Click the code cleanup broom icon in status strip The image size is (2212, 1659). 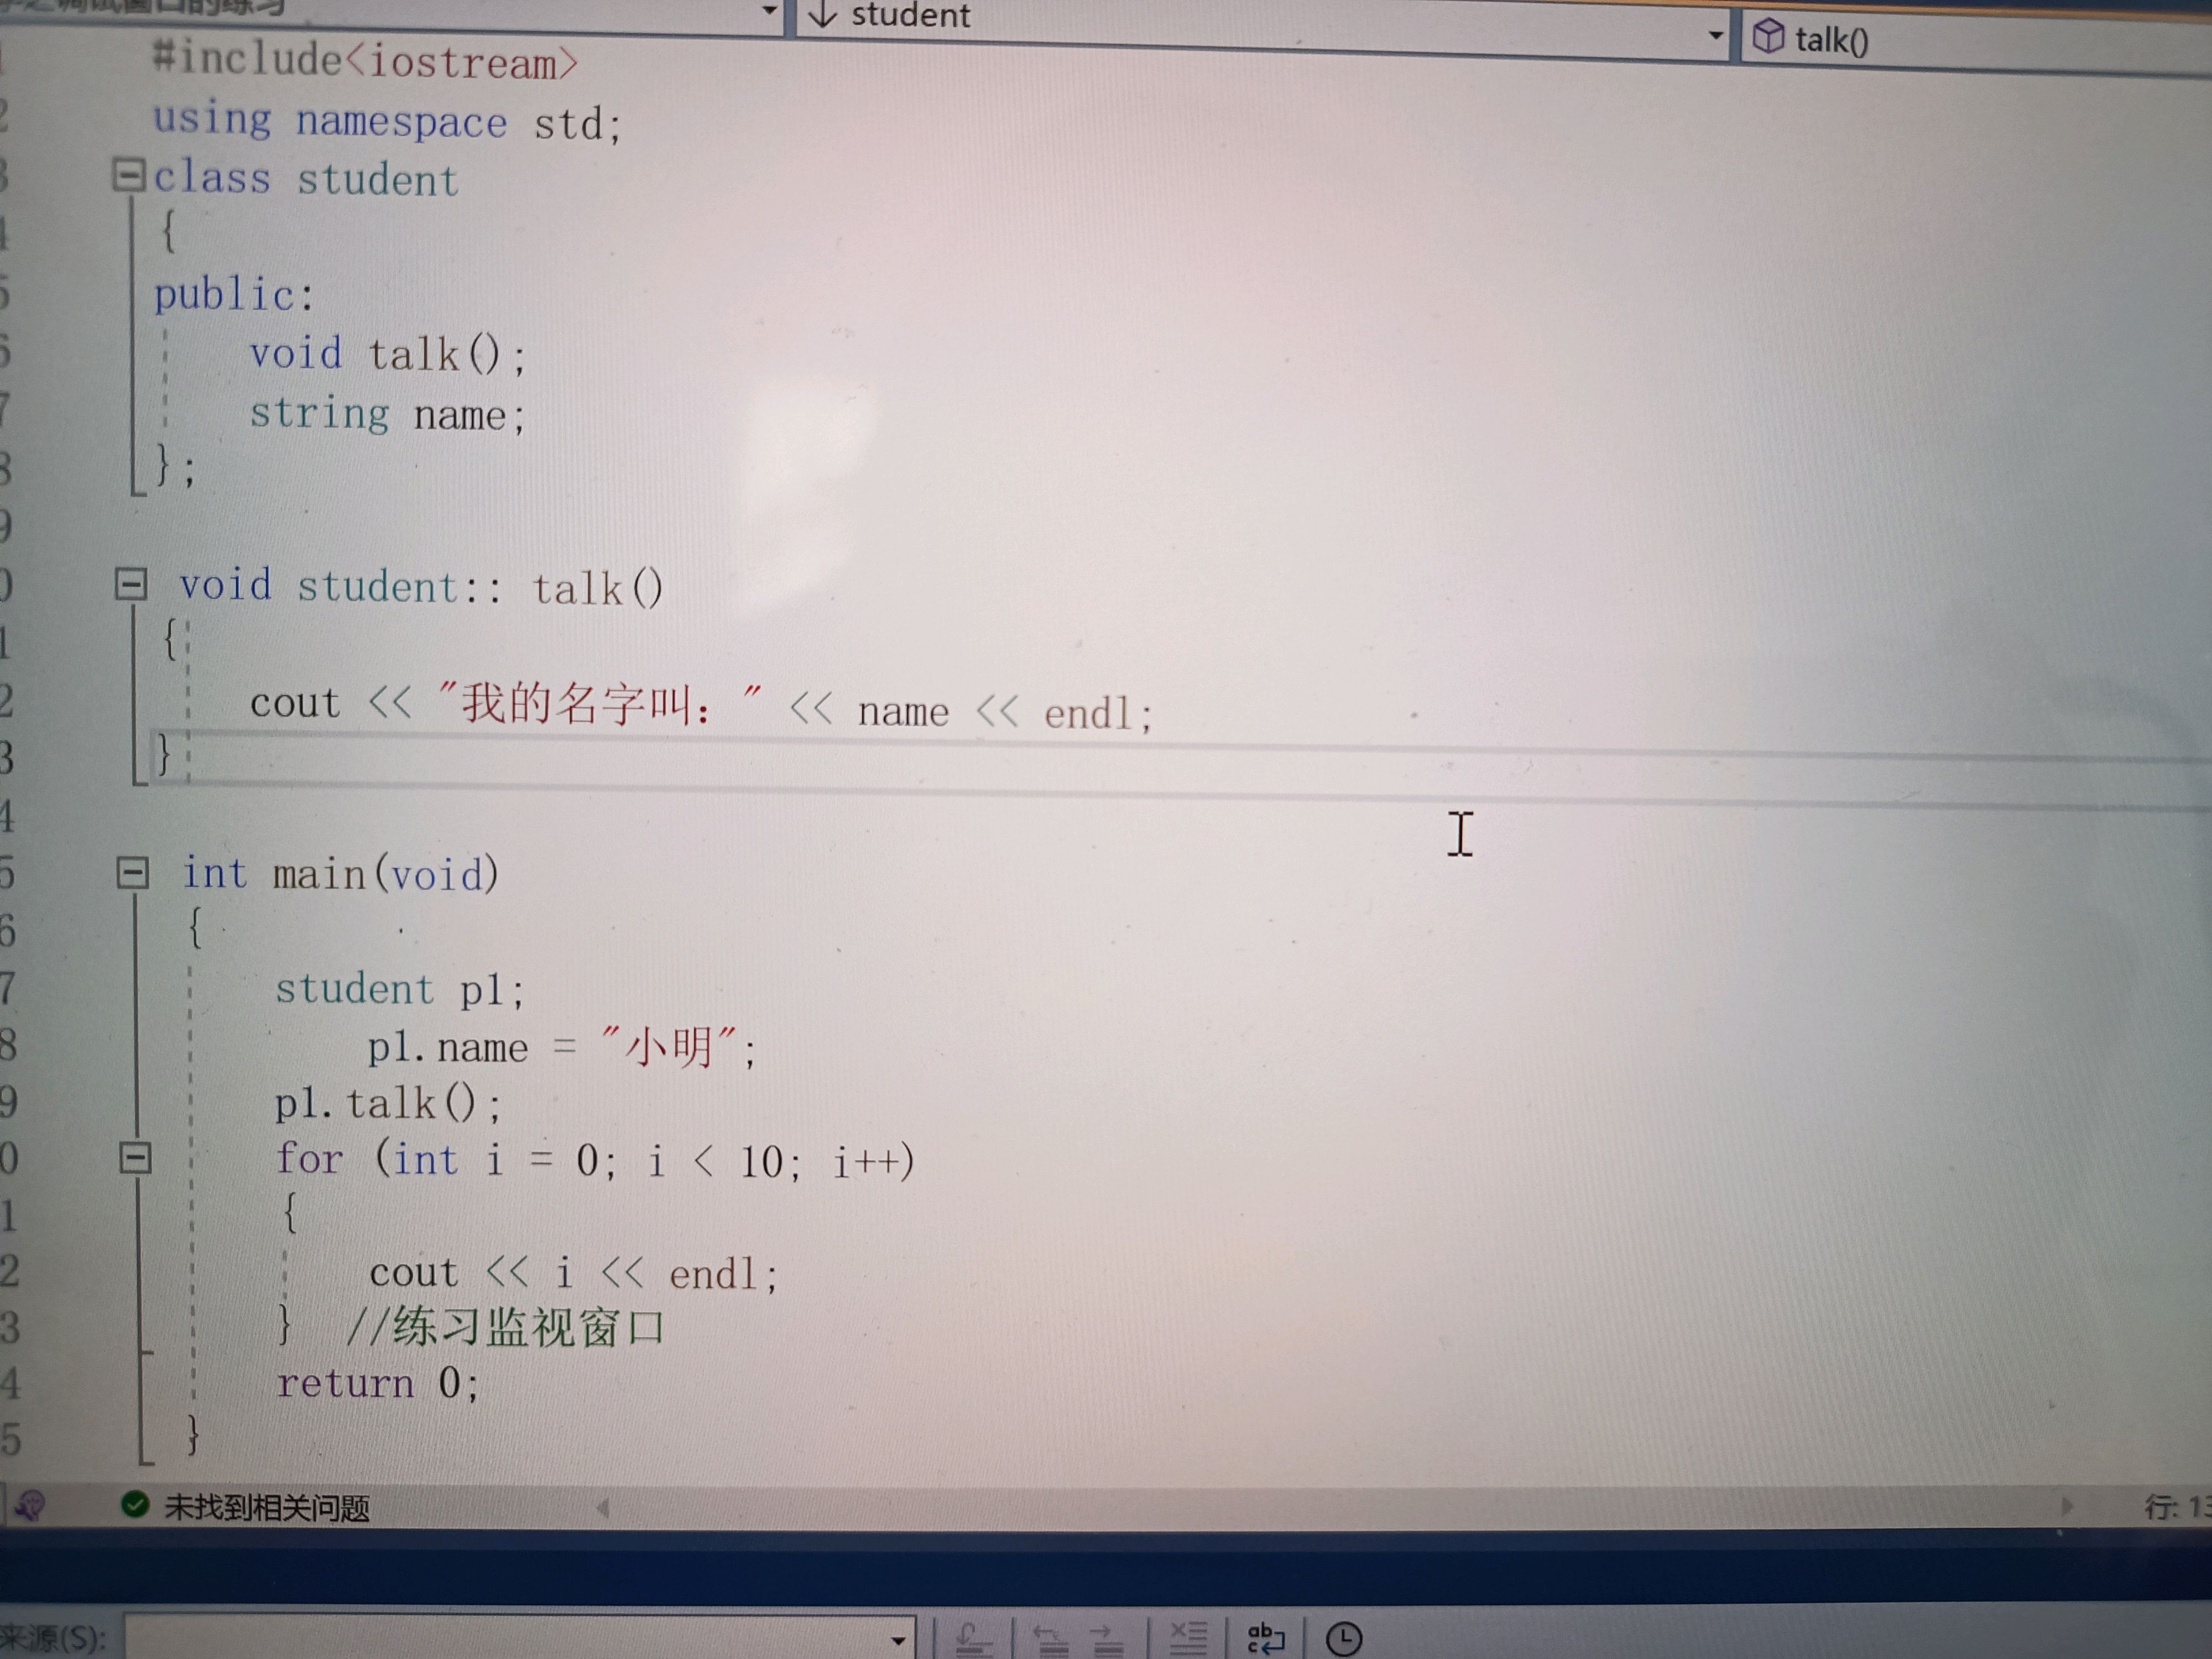point(30,1505)
